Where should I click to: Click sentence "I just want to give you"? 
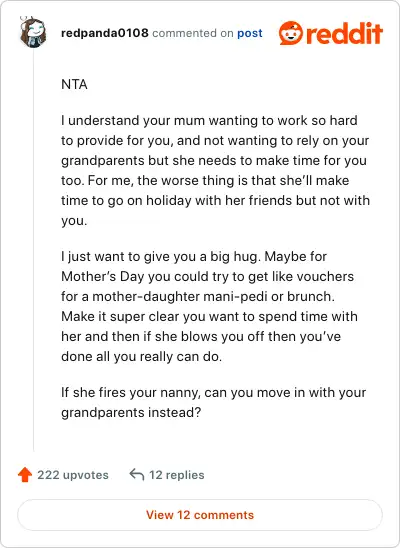click(161, 257)
